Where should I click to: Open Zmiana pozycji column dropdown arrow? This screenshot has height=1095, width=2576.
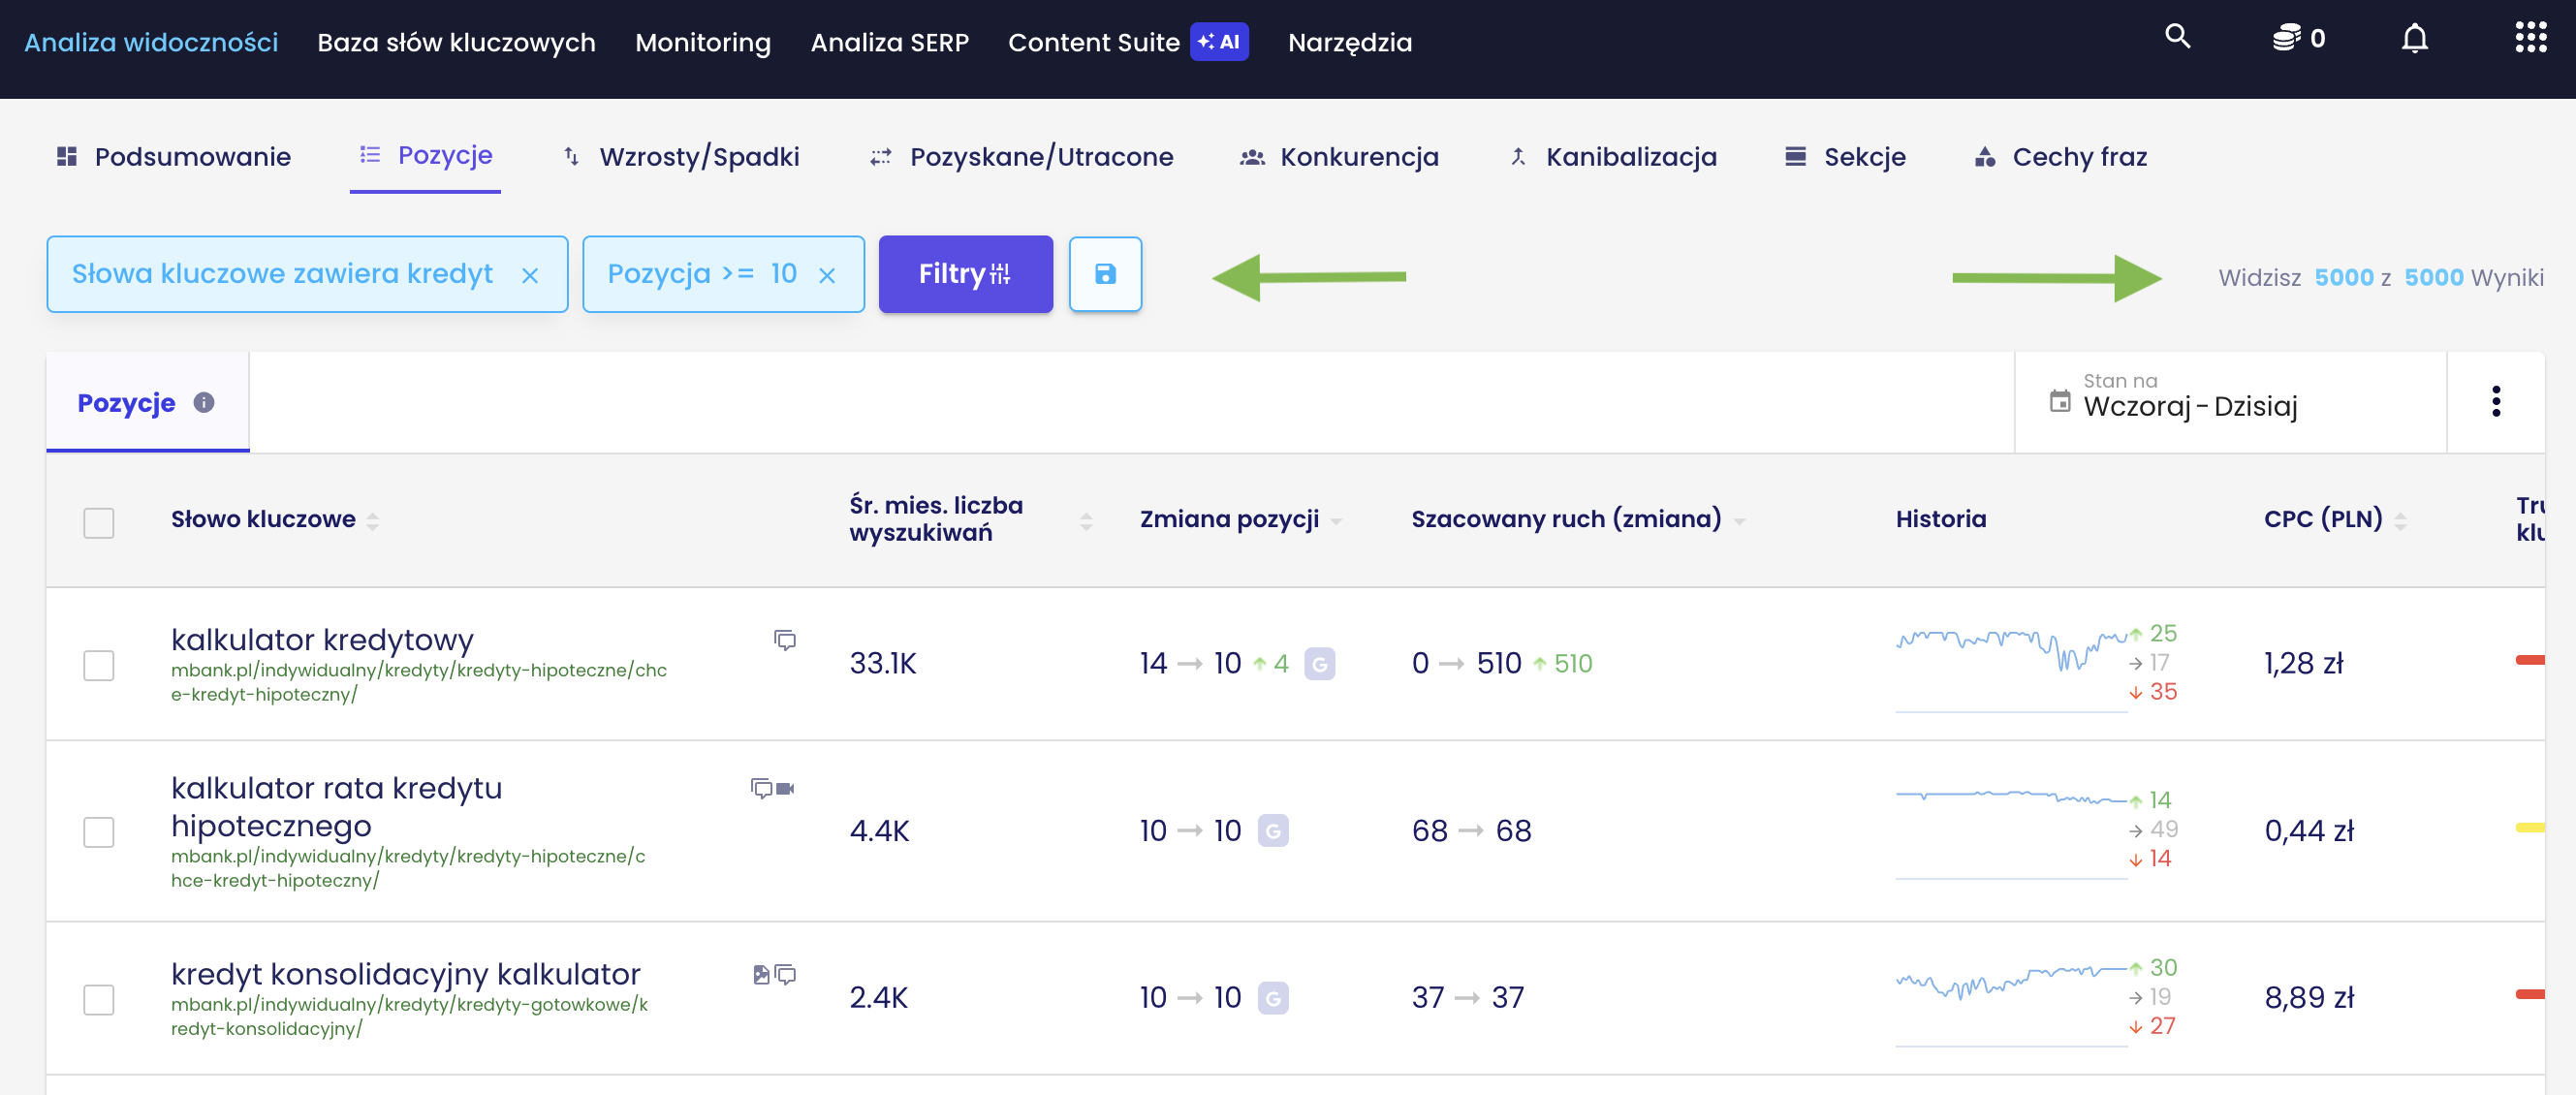click(1336, 521)
